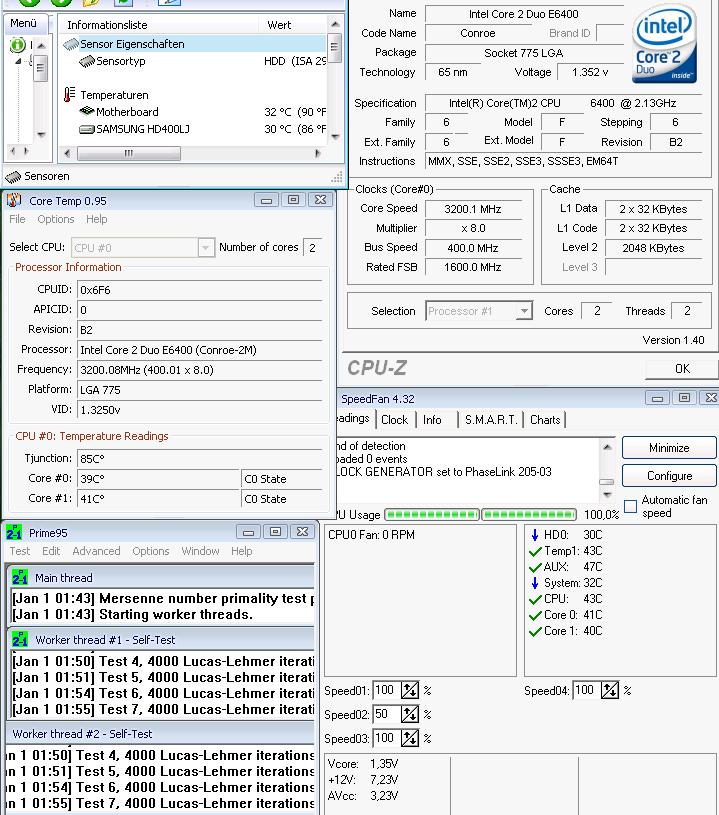Screen dimensions: 719x815
Task: Click the Sensoren status bar chip icon
Action: pos(13,177)
